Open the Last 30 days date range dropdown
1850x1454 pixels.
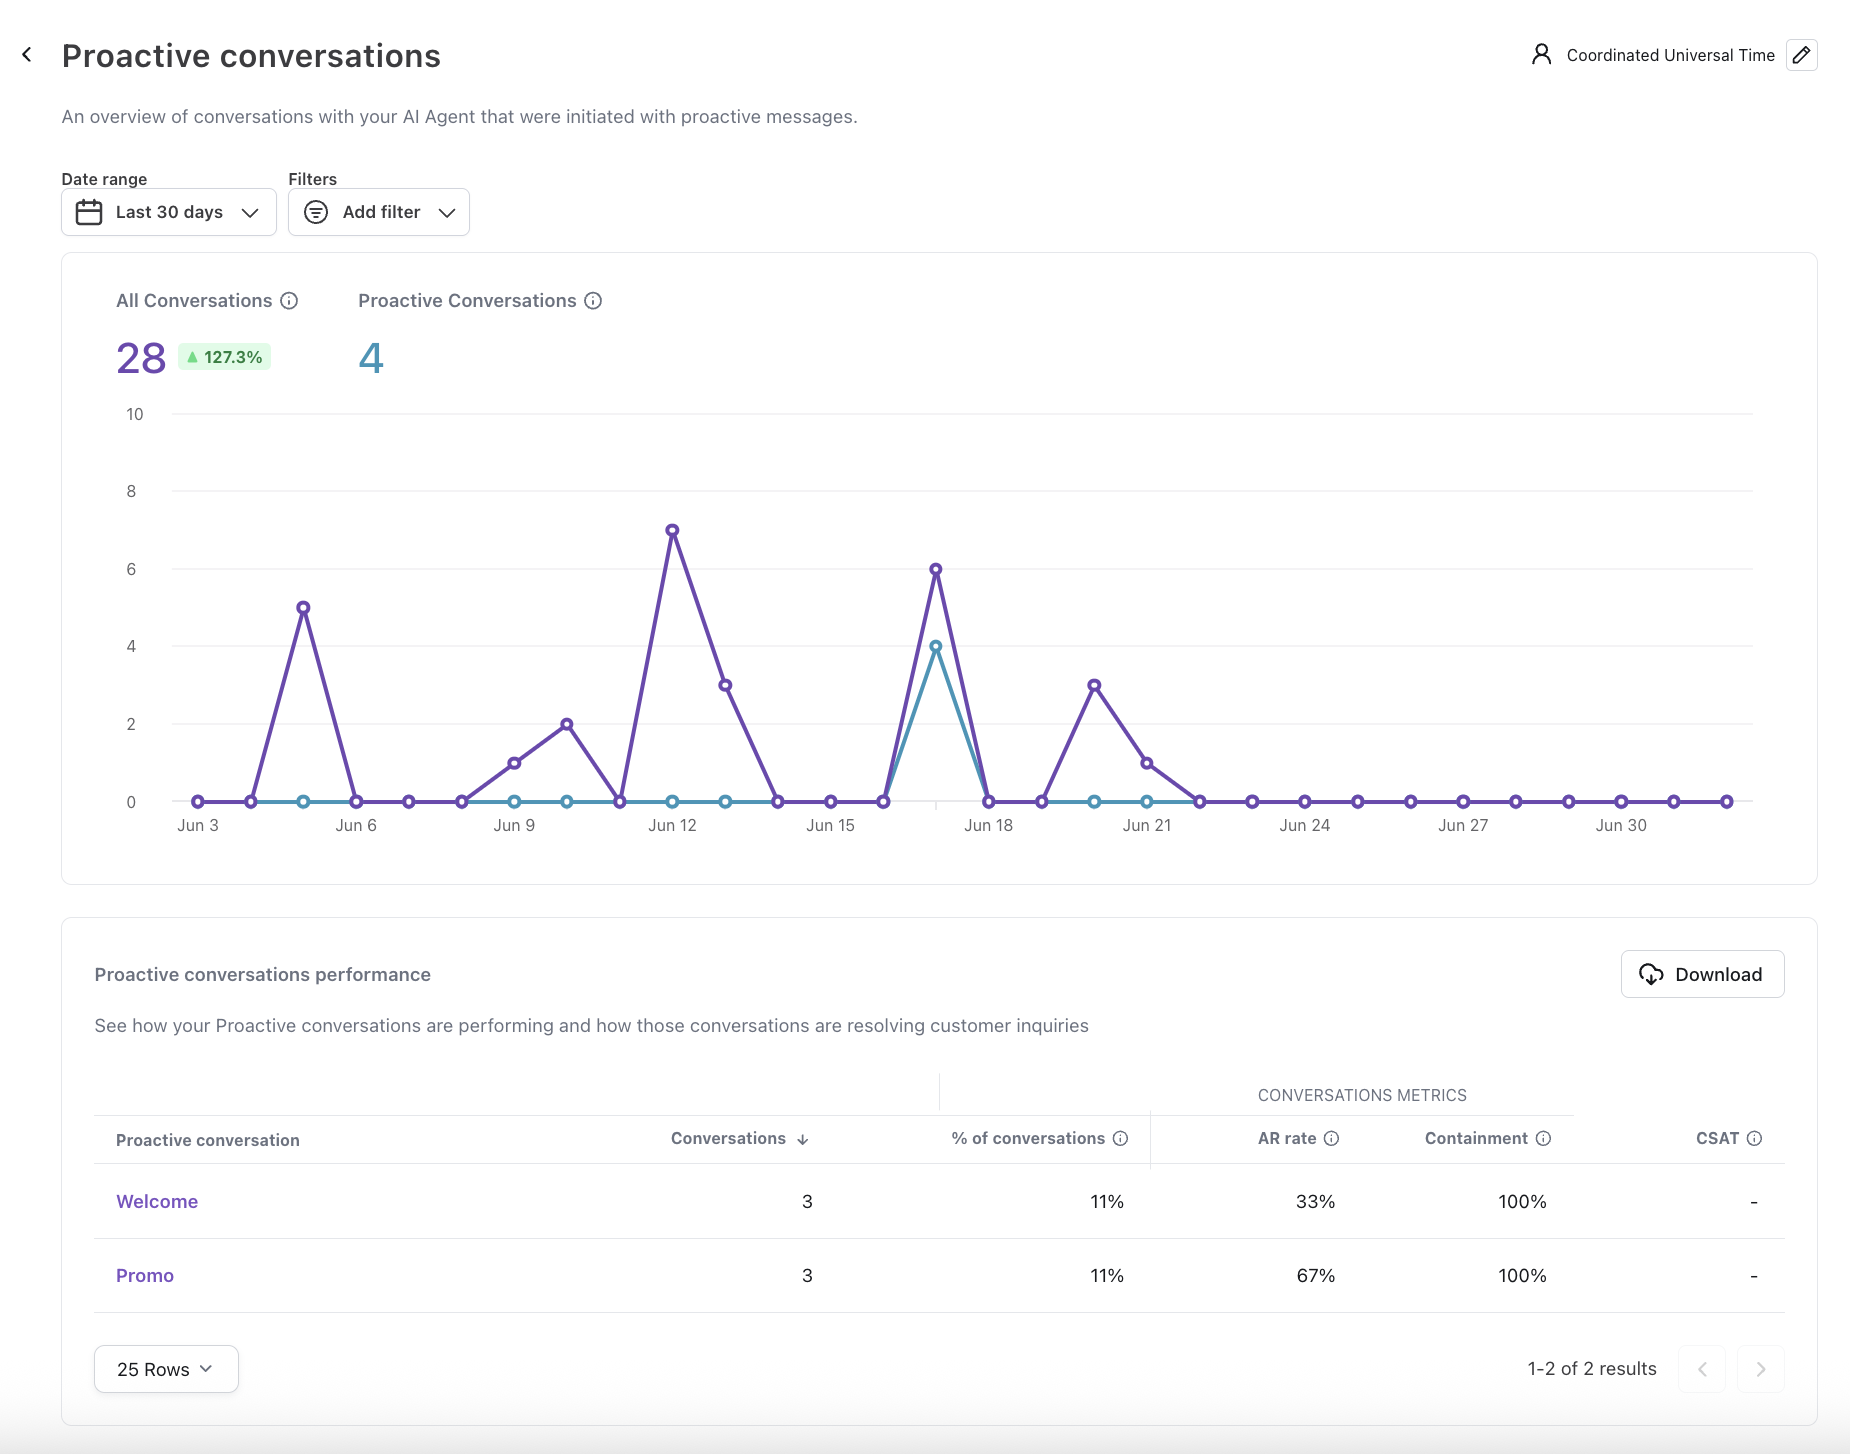(x=169, y=212)
